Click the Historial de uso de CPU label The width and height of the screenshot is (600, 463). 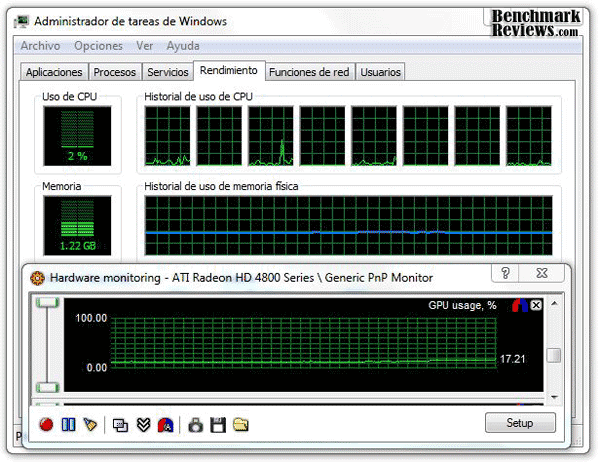[x=198, y=97]
